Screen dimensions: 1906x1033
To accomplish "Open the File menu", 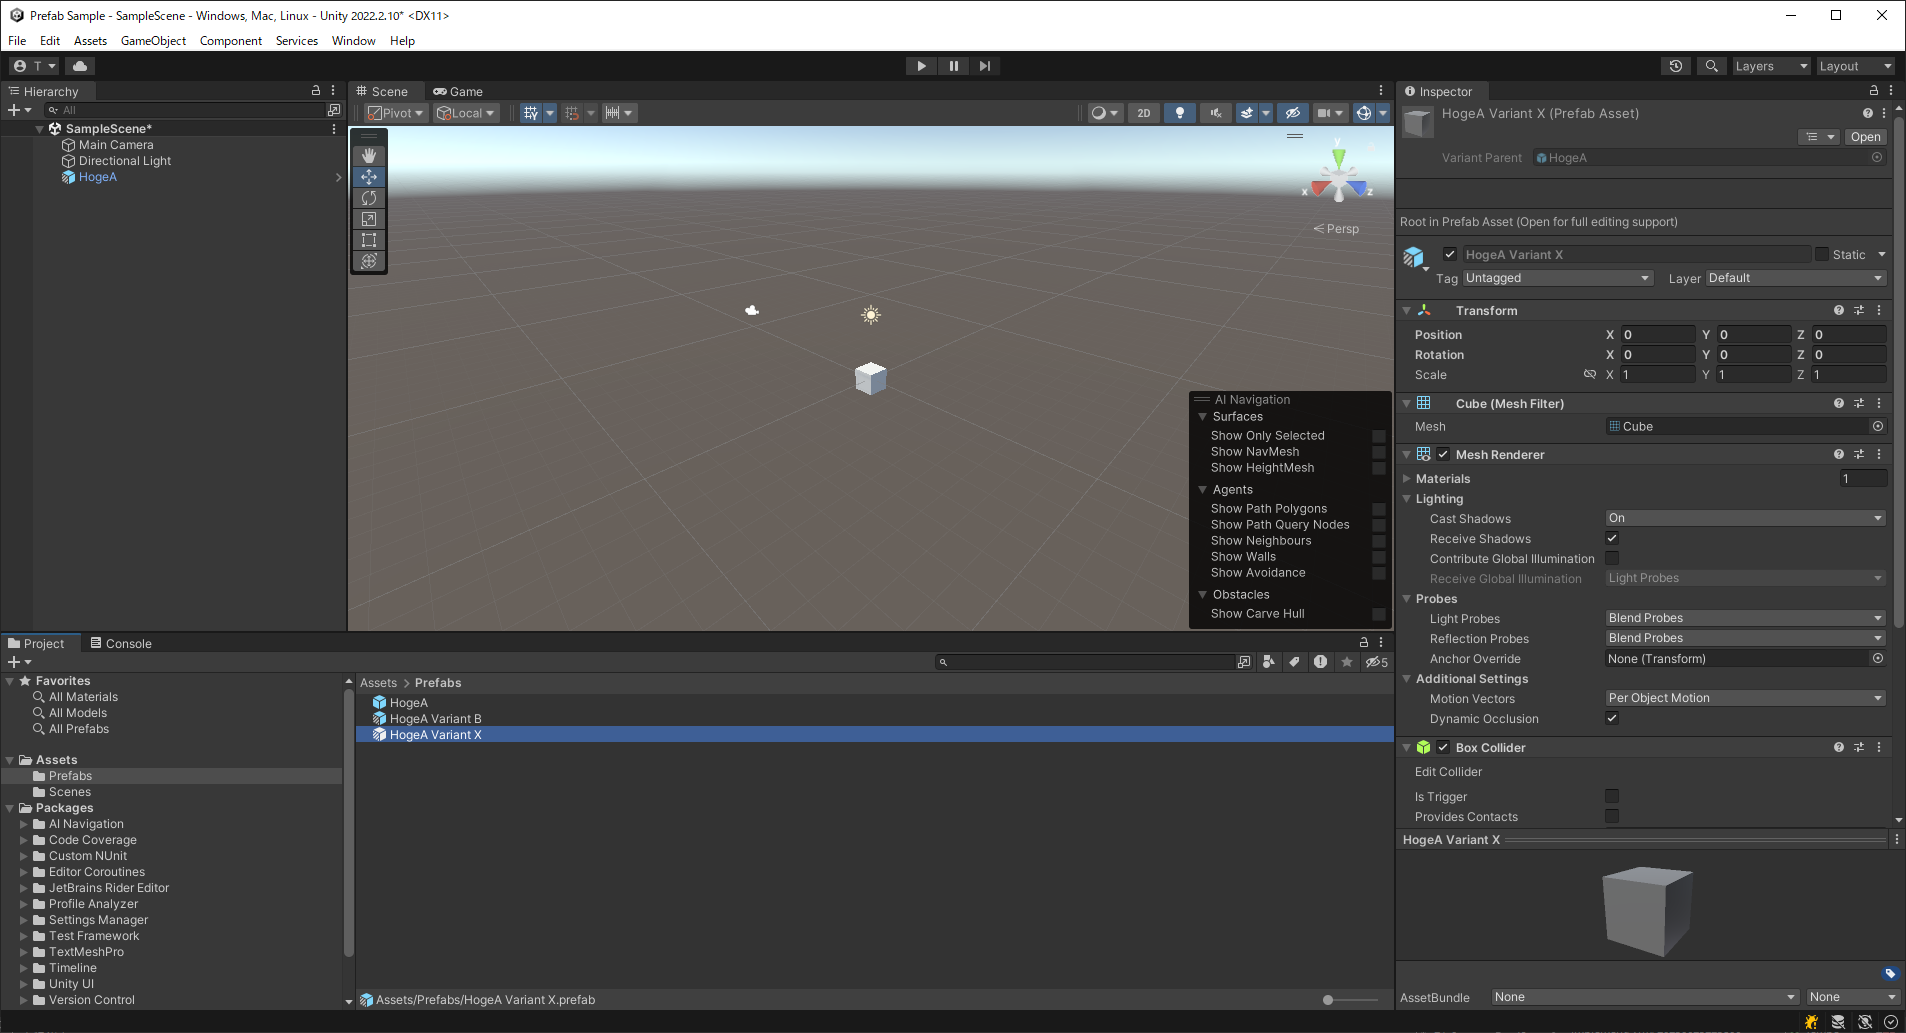I will [17, 41].
